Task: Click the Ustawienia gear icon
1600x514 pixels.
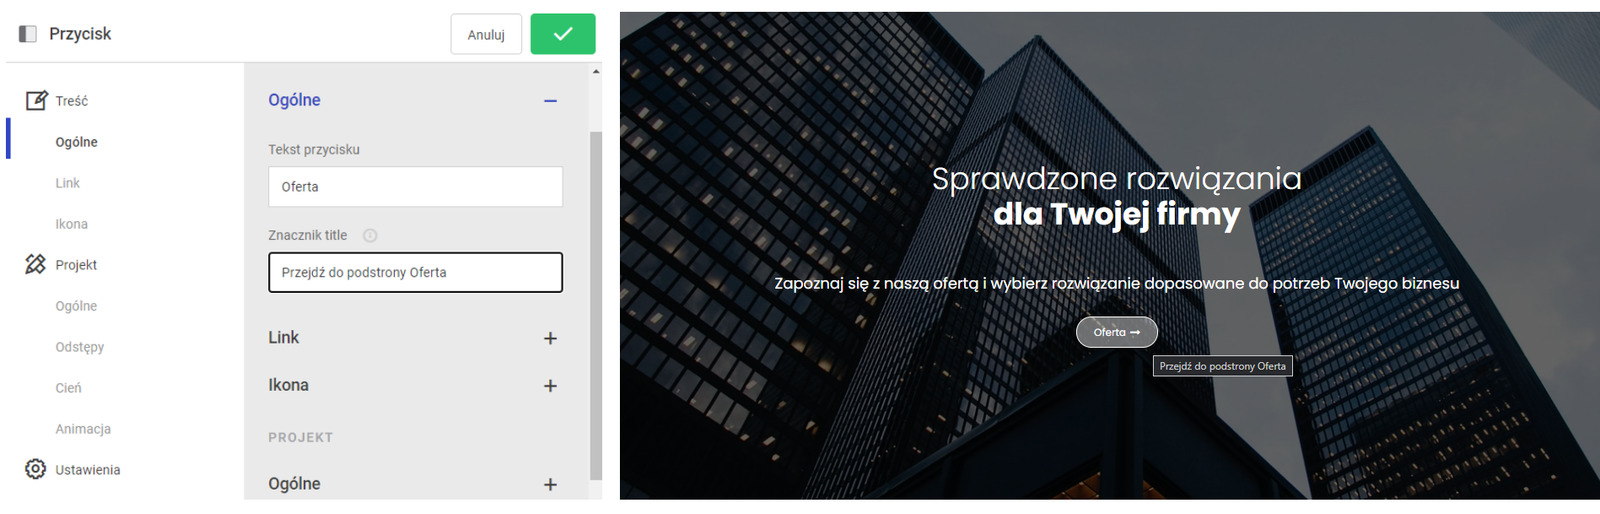Action: (x=35, y=469)
